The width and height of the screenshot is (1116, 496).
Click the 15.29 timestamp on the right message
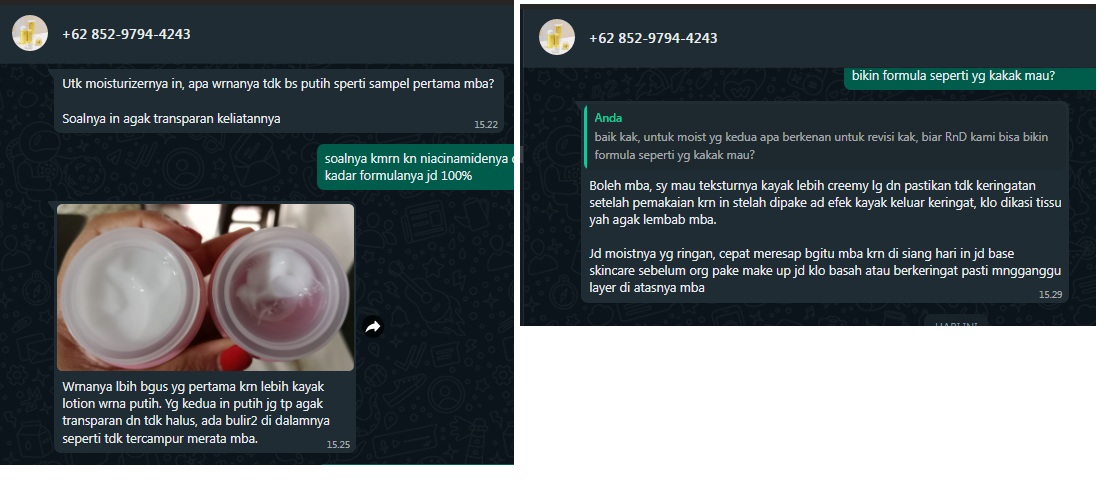pyautogui.click(x=1051, y=294)
